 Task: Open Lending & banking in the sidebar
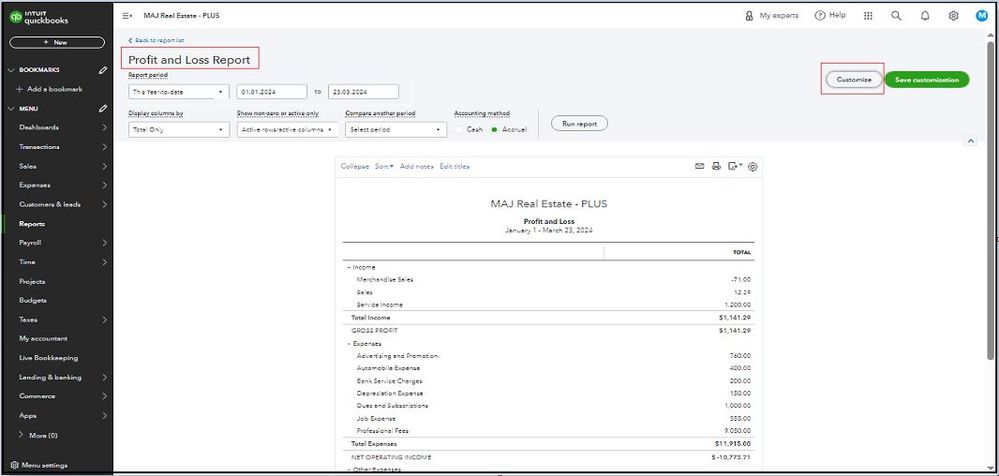[50, 377]
